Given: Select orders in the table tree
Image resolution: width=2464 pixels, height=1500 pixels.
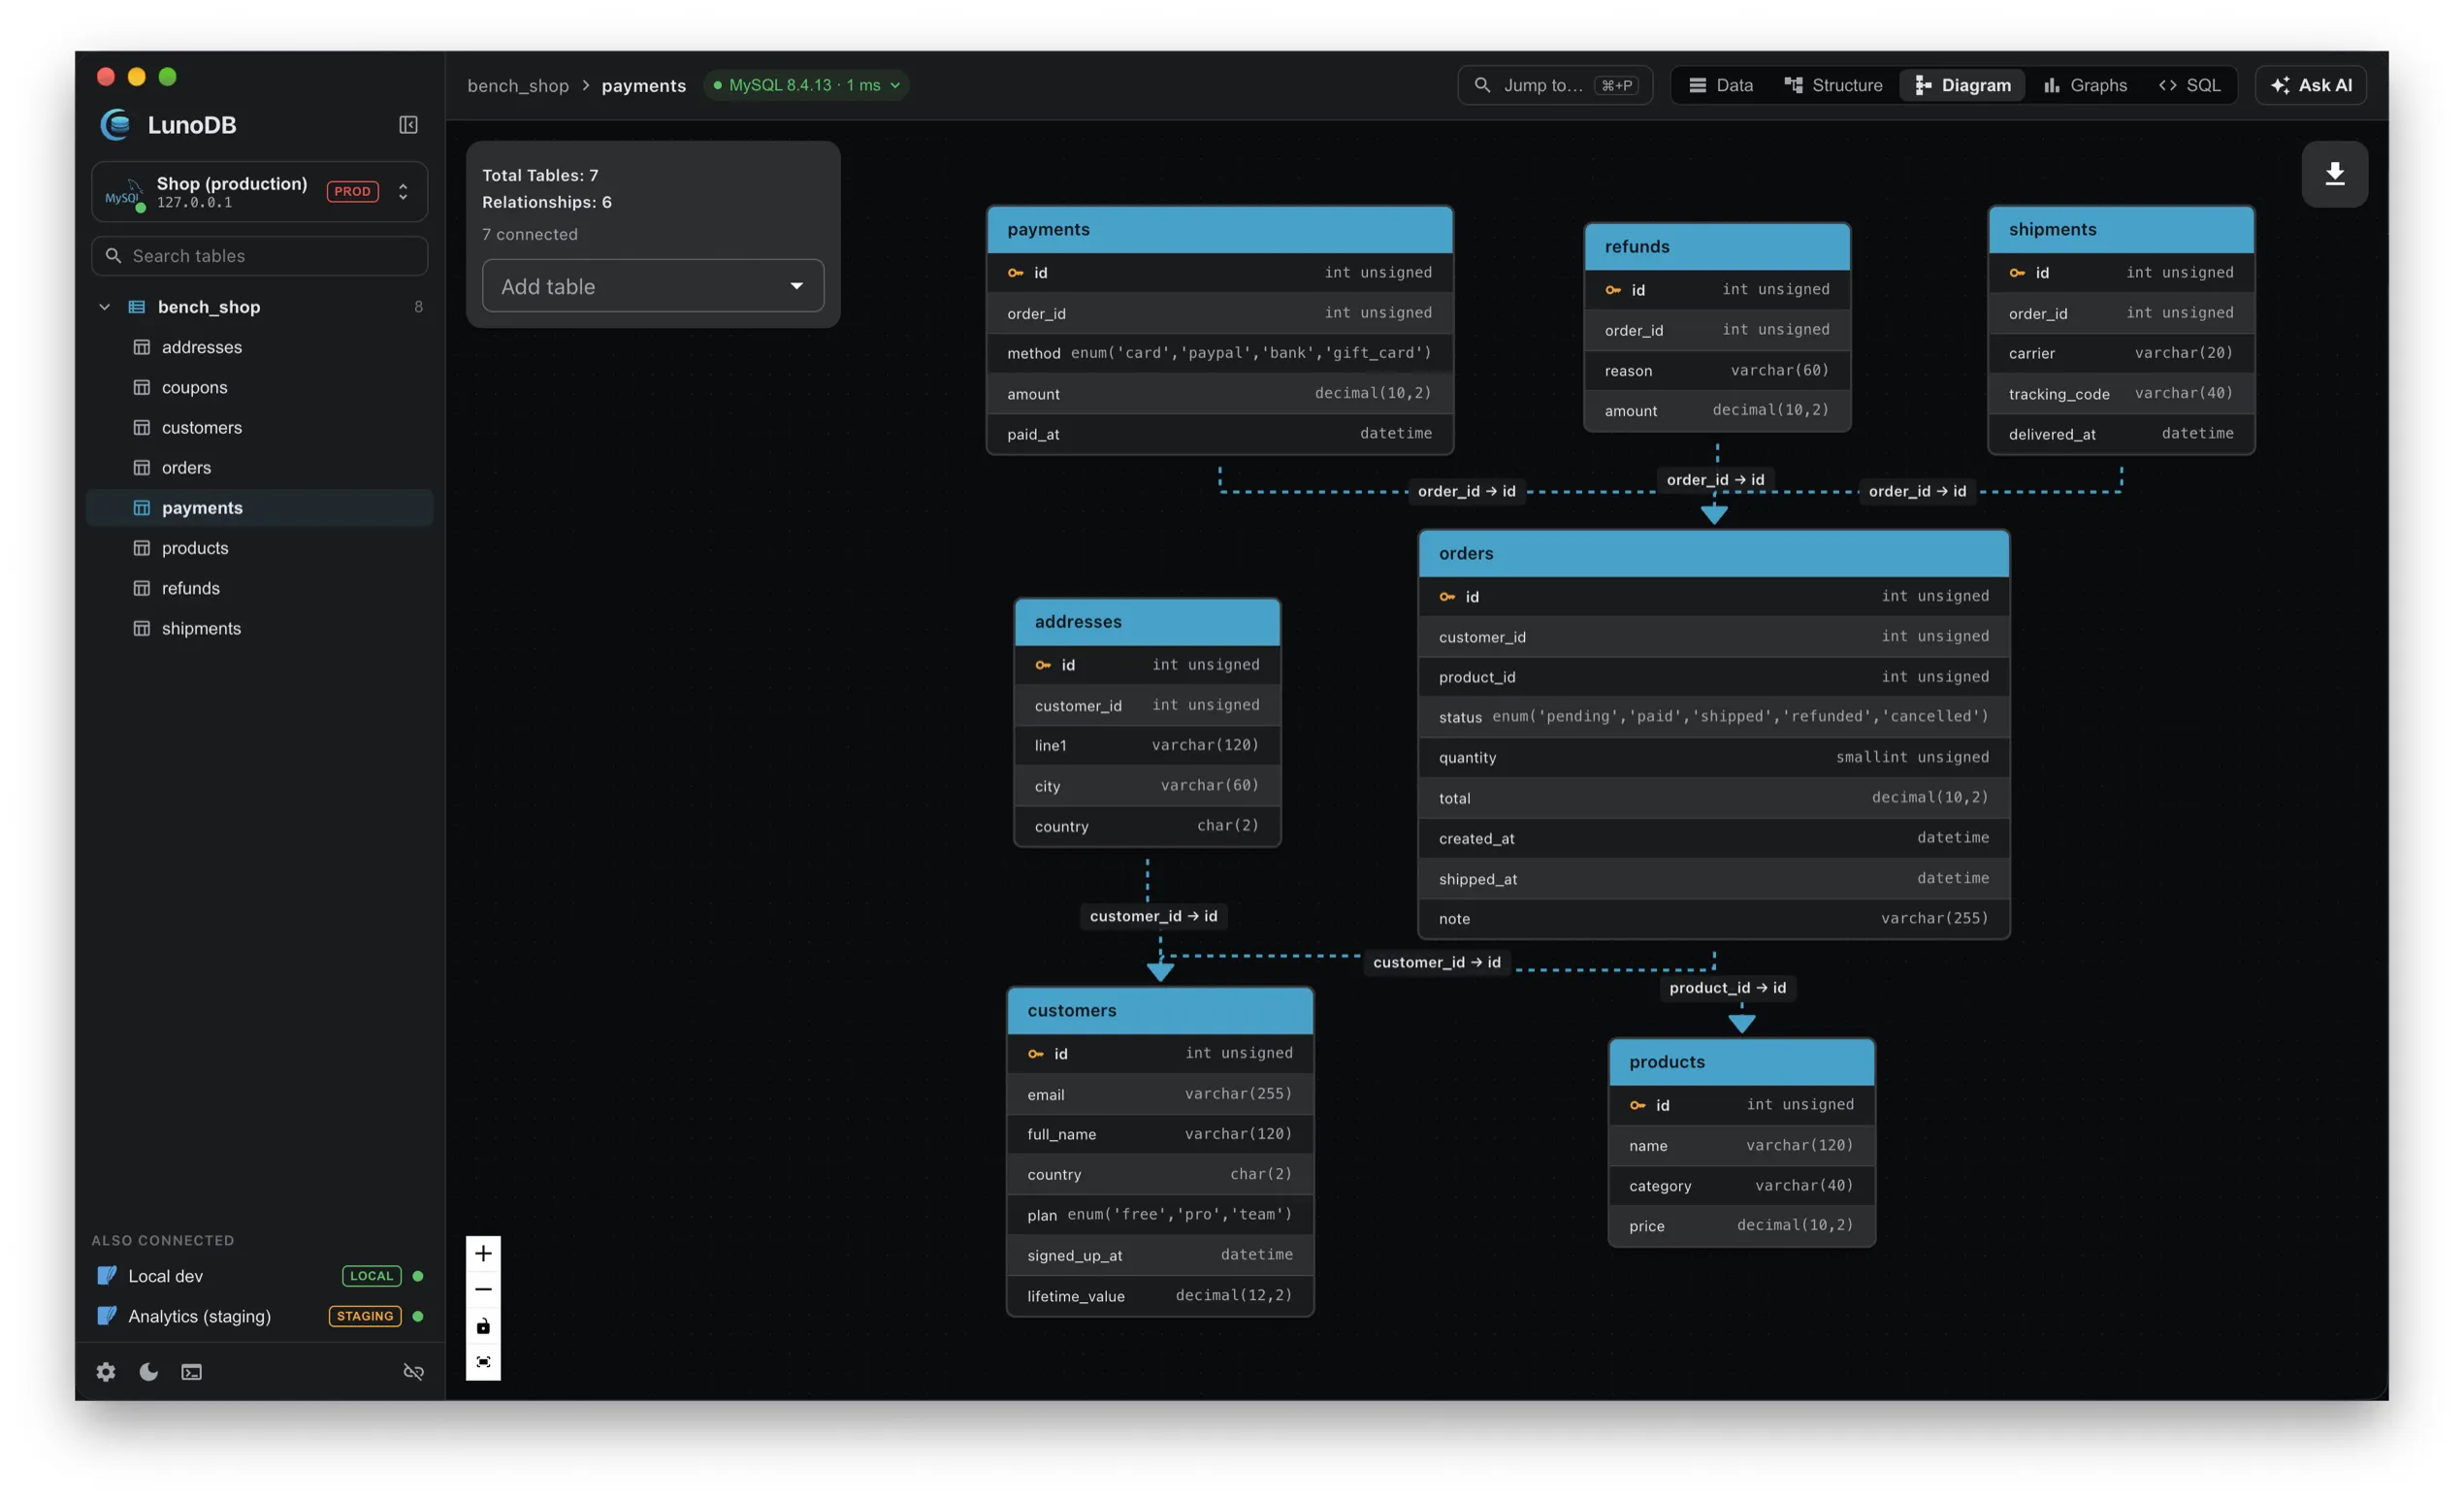Looking at the screenshot, I should [x=260, y=467].
